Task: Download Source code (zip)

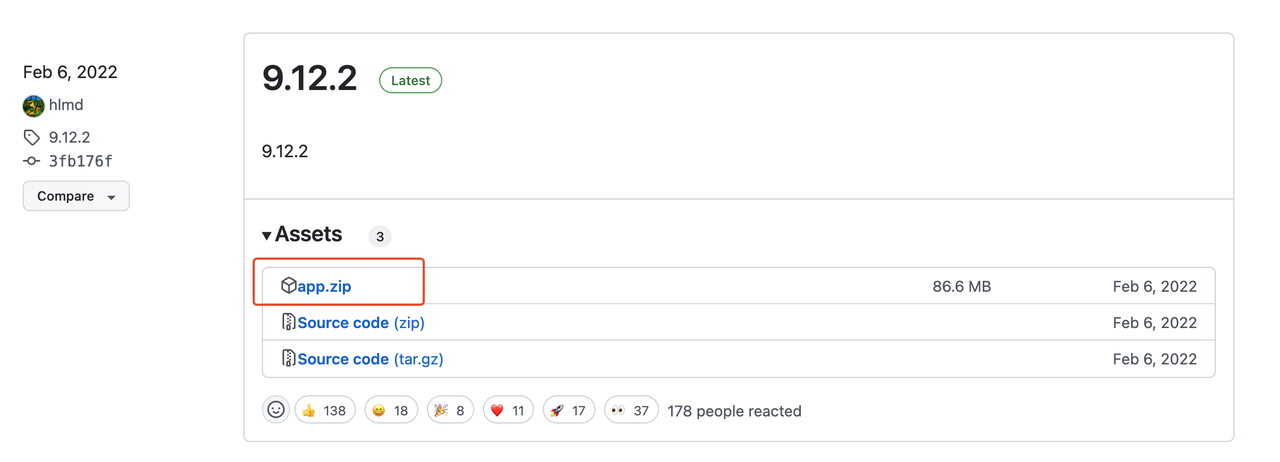Action: (x=361, y=322)
